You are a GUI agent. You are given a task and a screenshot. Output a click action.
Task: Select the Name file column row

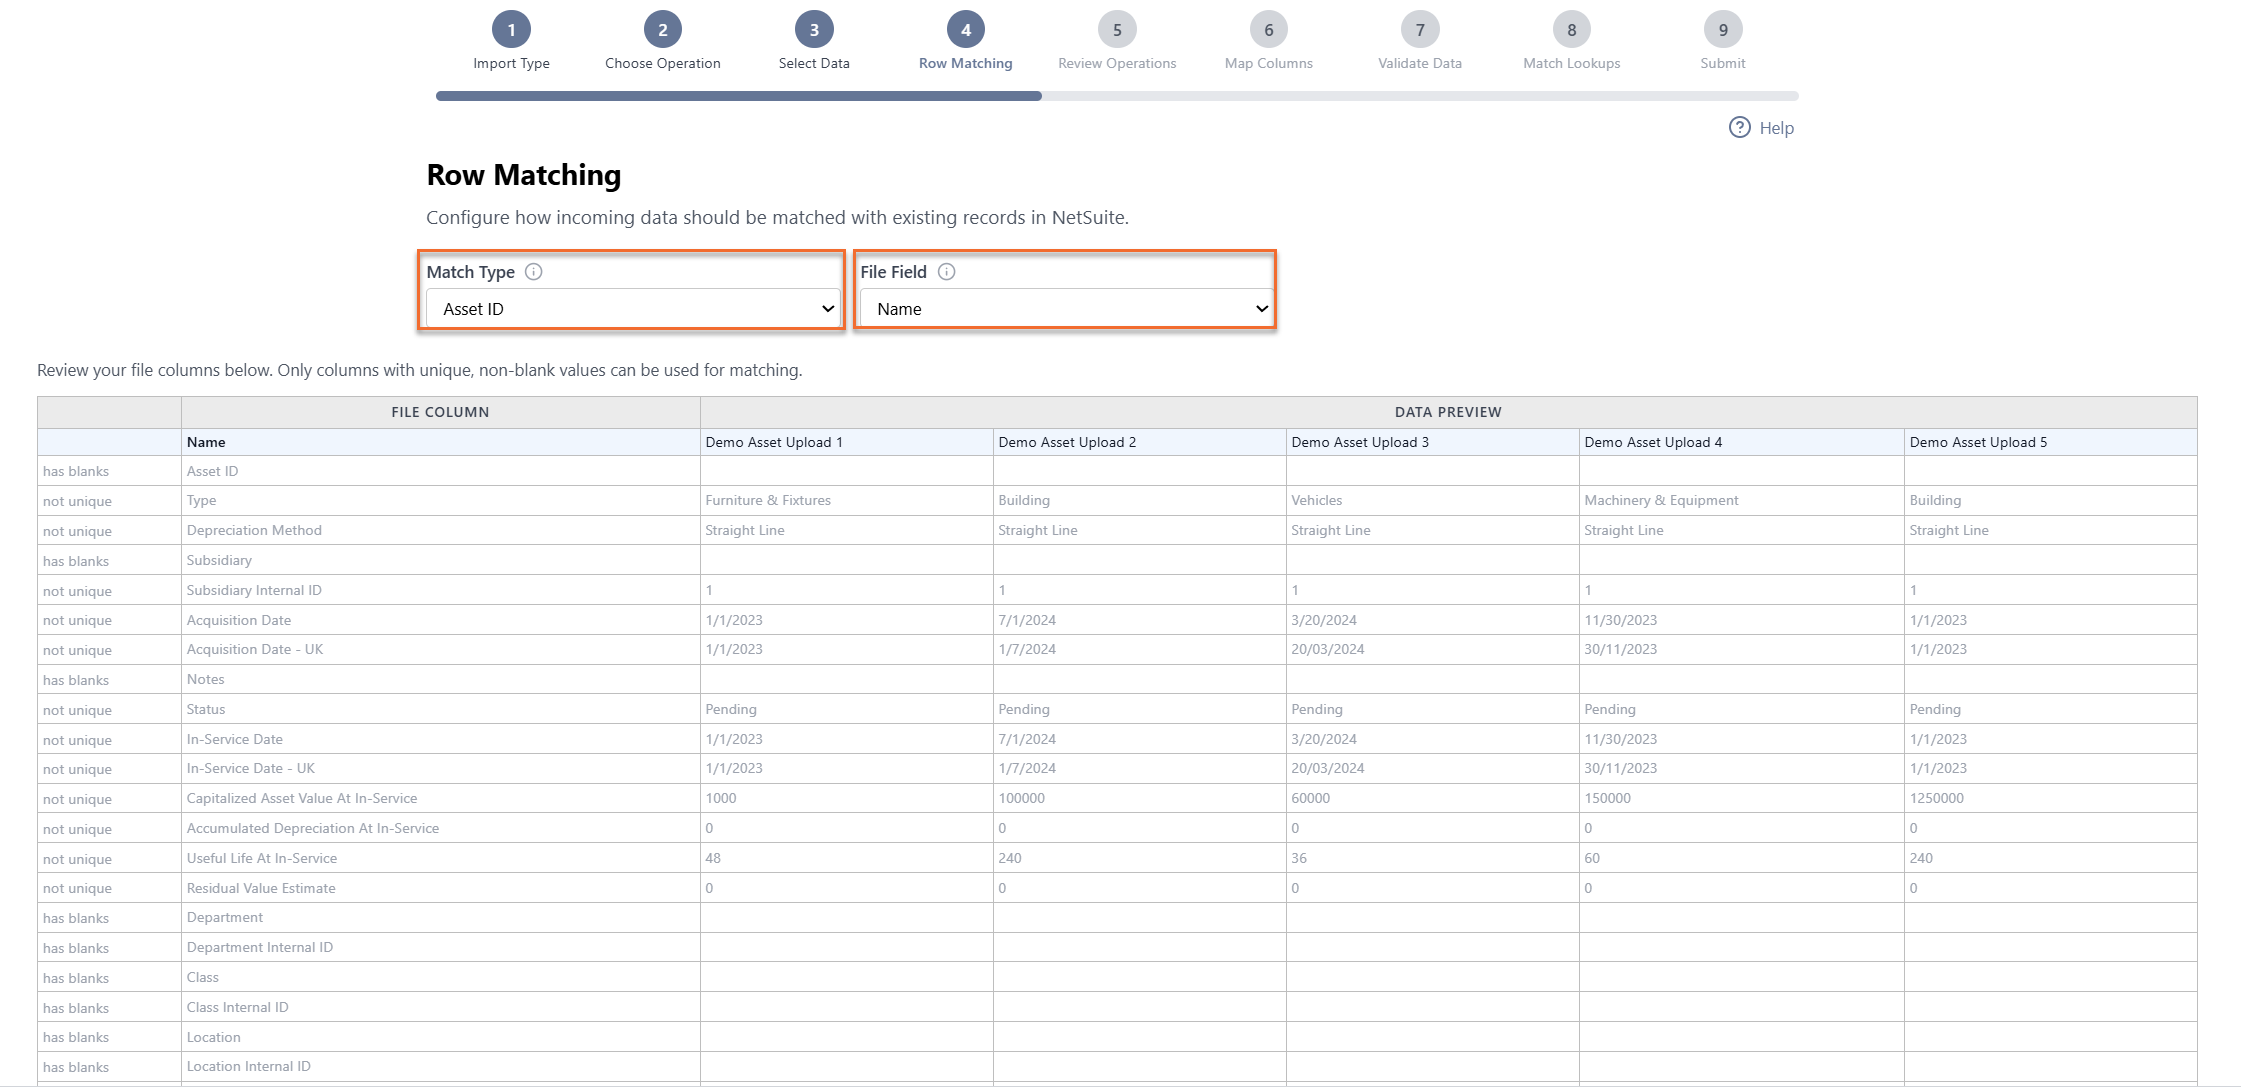[1117, 442]
